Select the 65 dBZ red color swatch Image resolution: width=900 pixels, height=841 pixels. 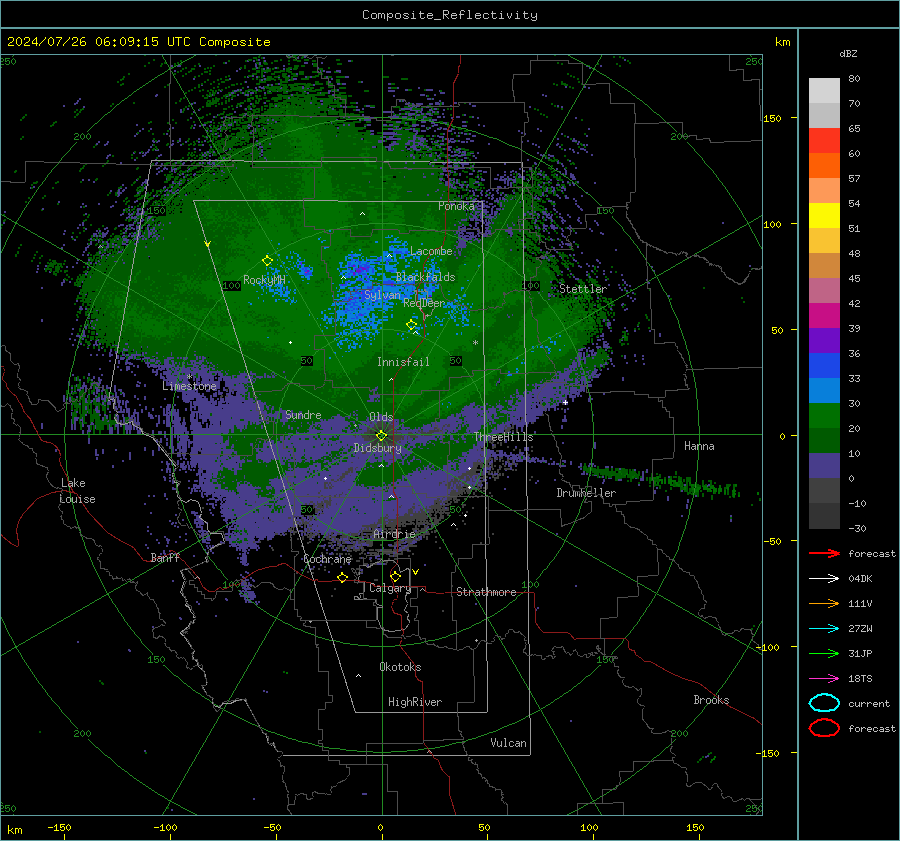pyautogui.click(x=824, y=141)
